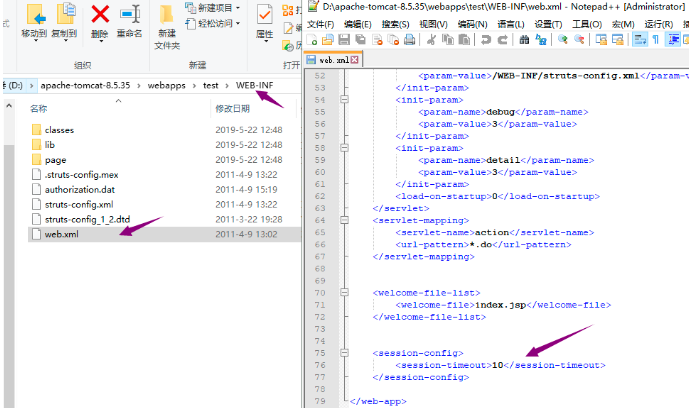Collapse the fold marker at line 54
Image resolution: width=689 pixels, height=408 pixels.
tap(344, 100)
